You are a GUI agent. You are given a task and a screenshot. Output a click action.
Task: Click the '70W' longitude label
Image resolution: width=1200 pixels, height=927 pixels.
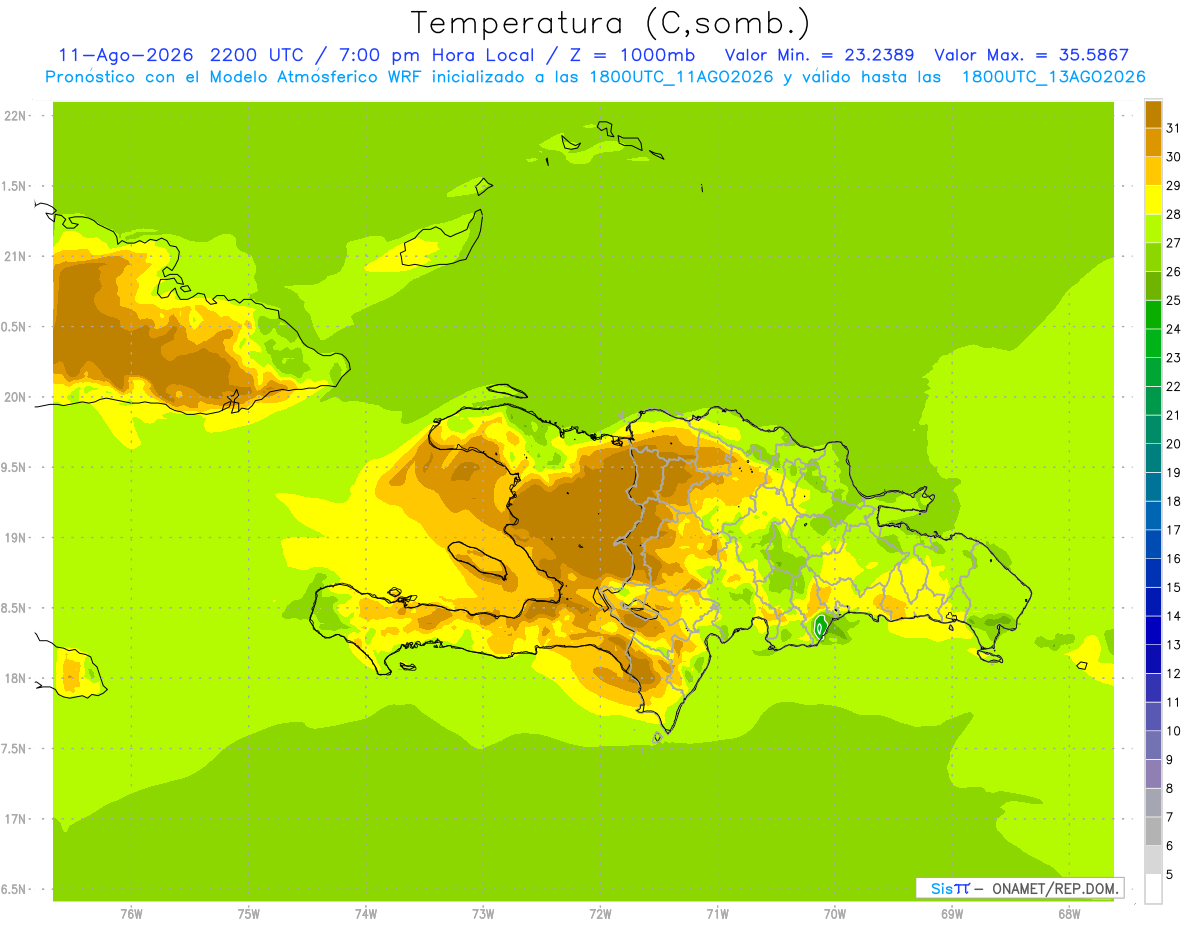tap(835, 914)
